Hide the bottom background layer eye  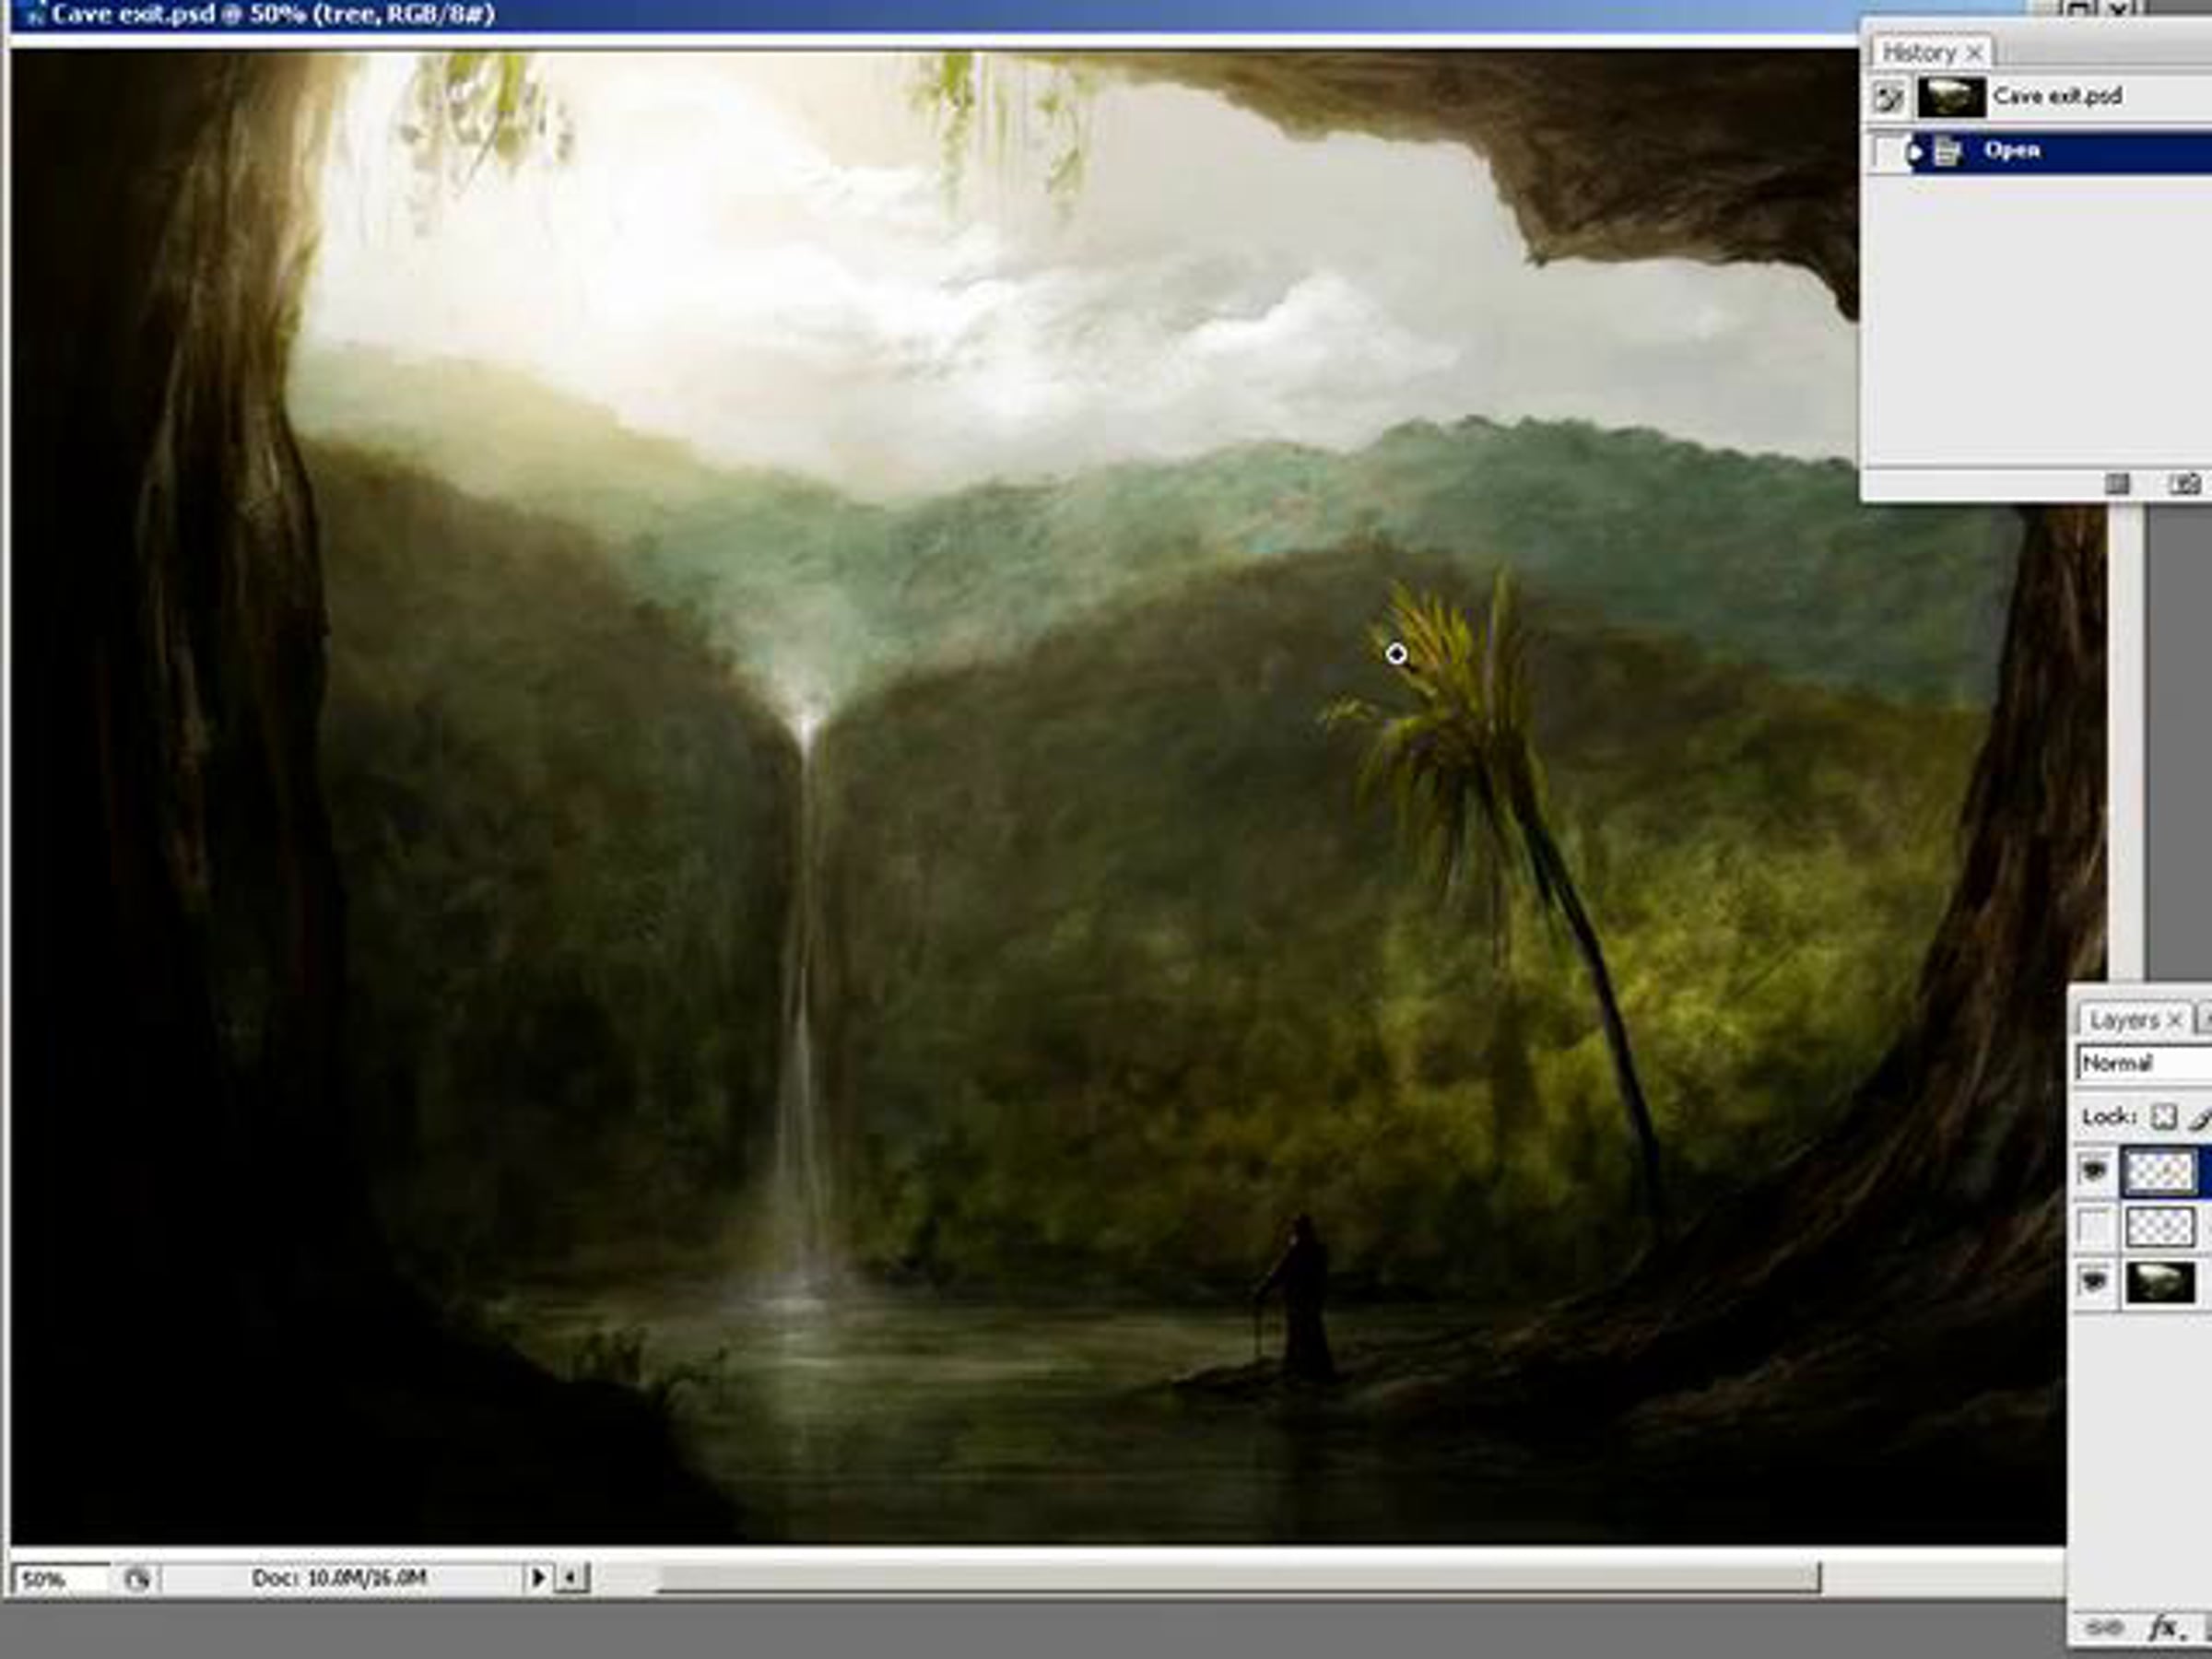(2093, 1281)
